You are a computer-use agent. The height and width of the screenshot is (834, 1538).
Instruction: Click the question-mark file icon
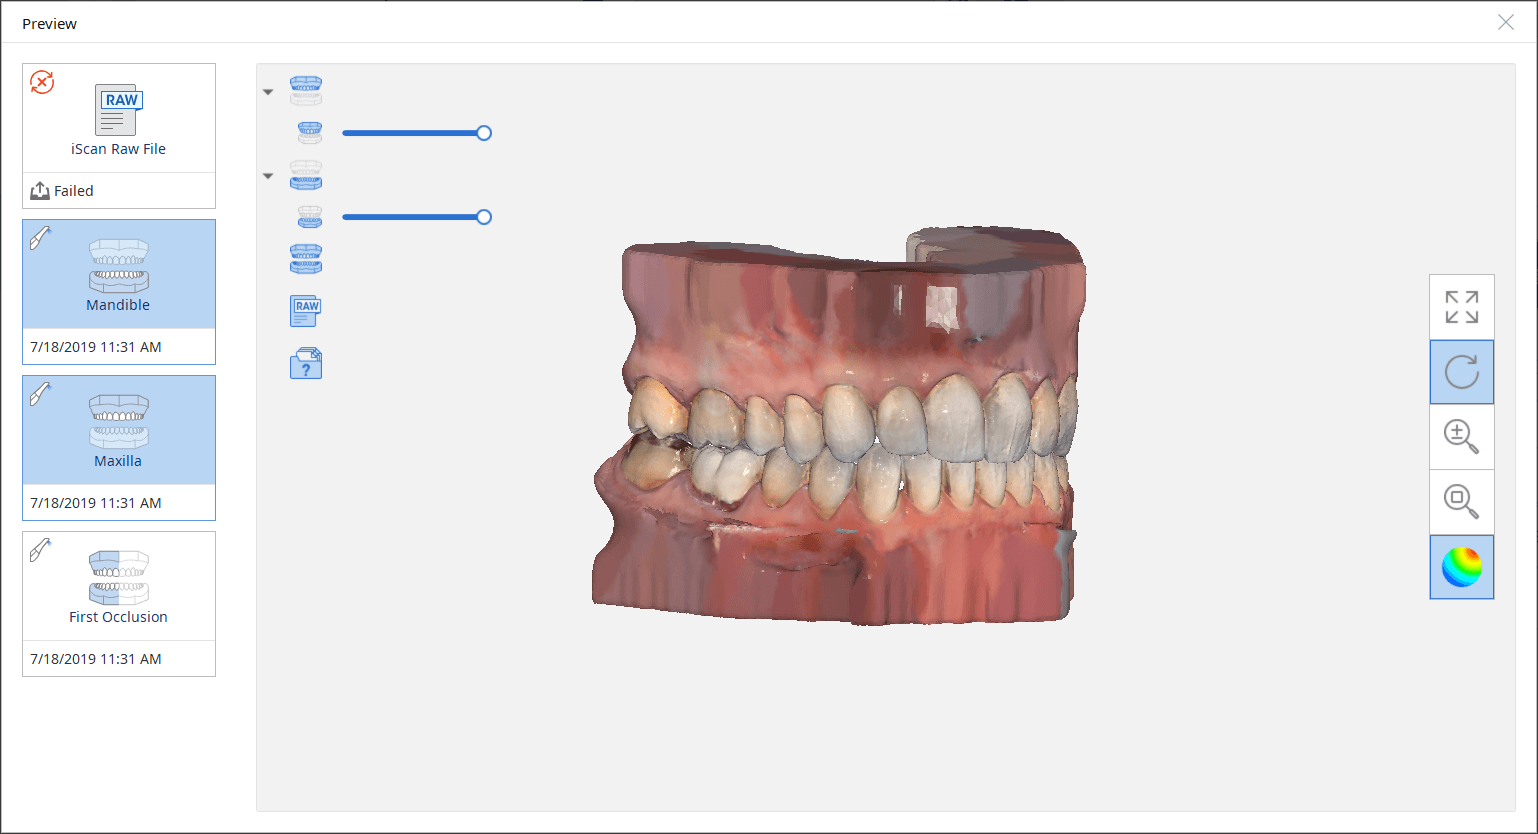tap(306, 364)
